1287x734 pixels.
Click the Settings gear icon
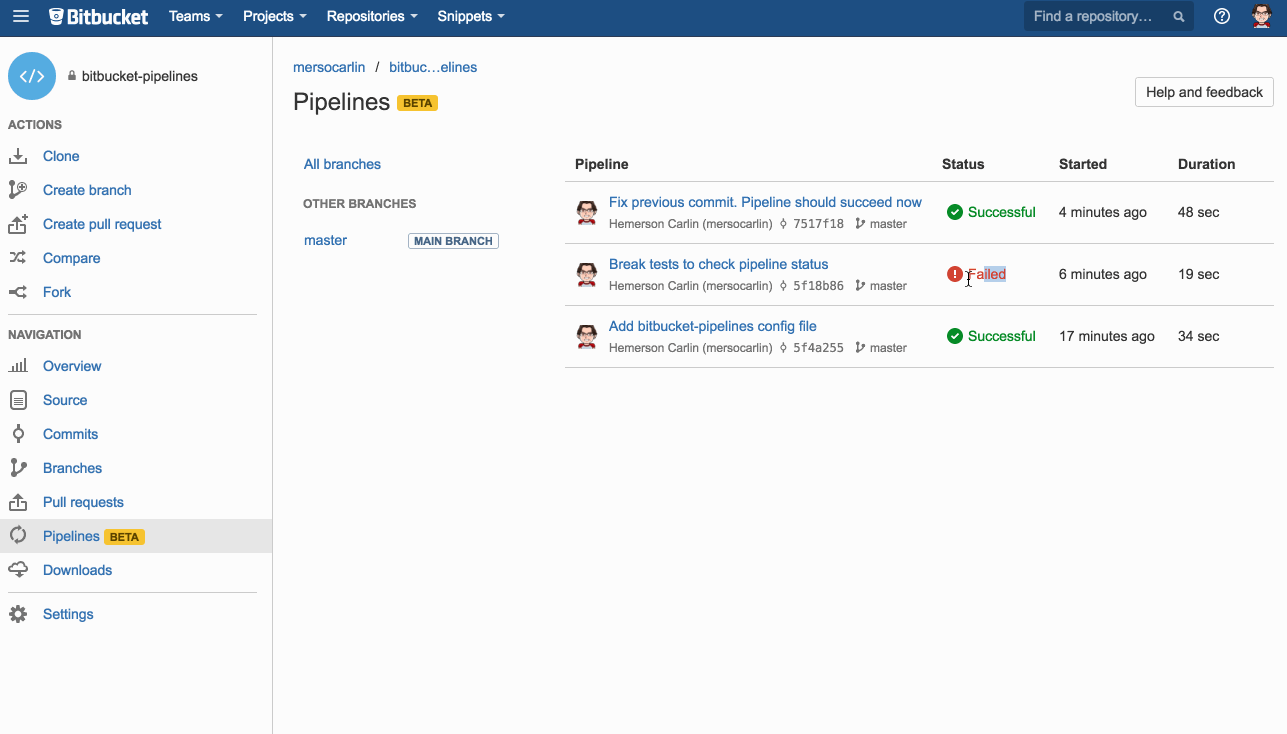tap(18, 614)
